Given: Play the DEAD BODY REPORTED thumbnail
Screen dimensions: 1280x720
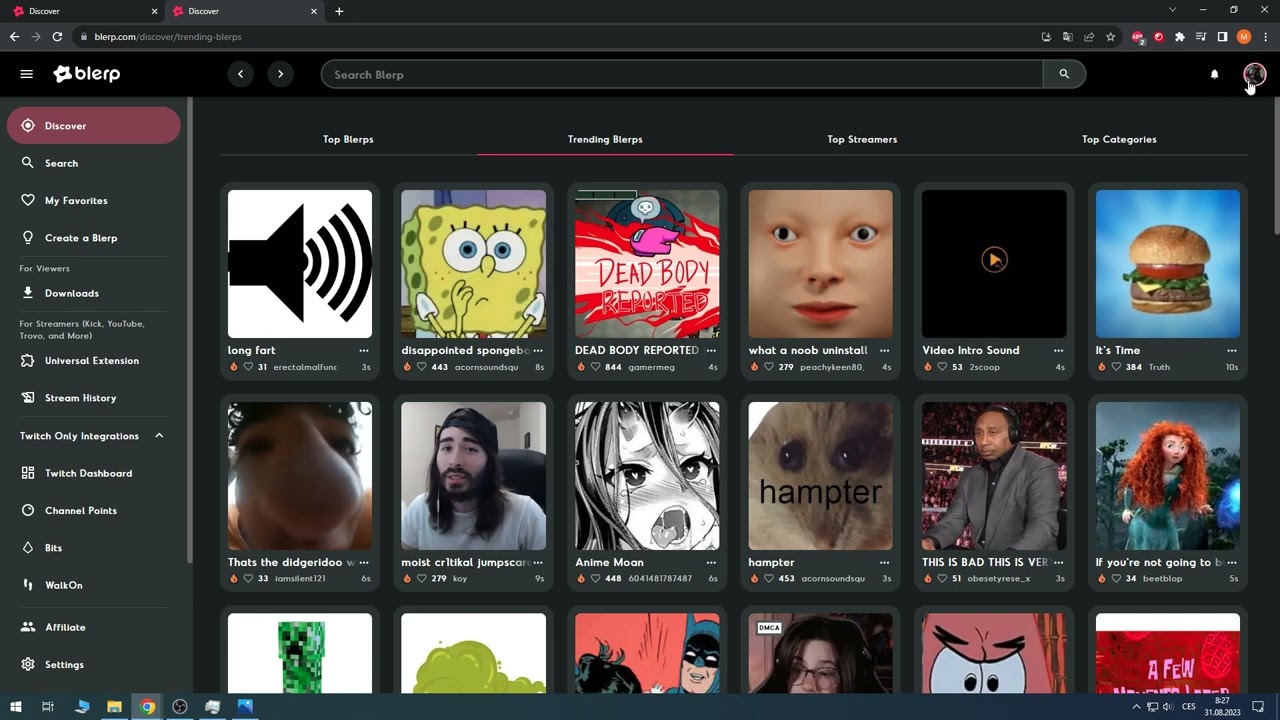Looking at the screenshot, I should click(x=647, y=264).
